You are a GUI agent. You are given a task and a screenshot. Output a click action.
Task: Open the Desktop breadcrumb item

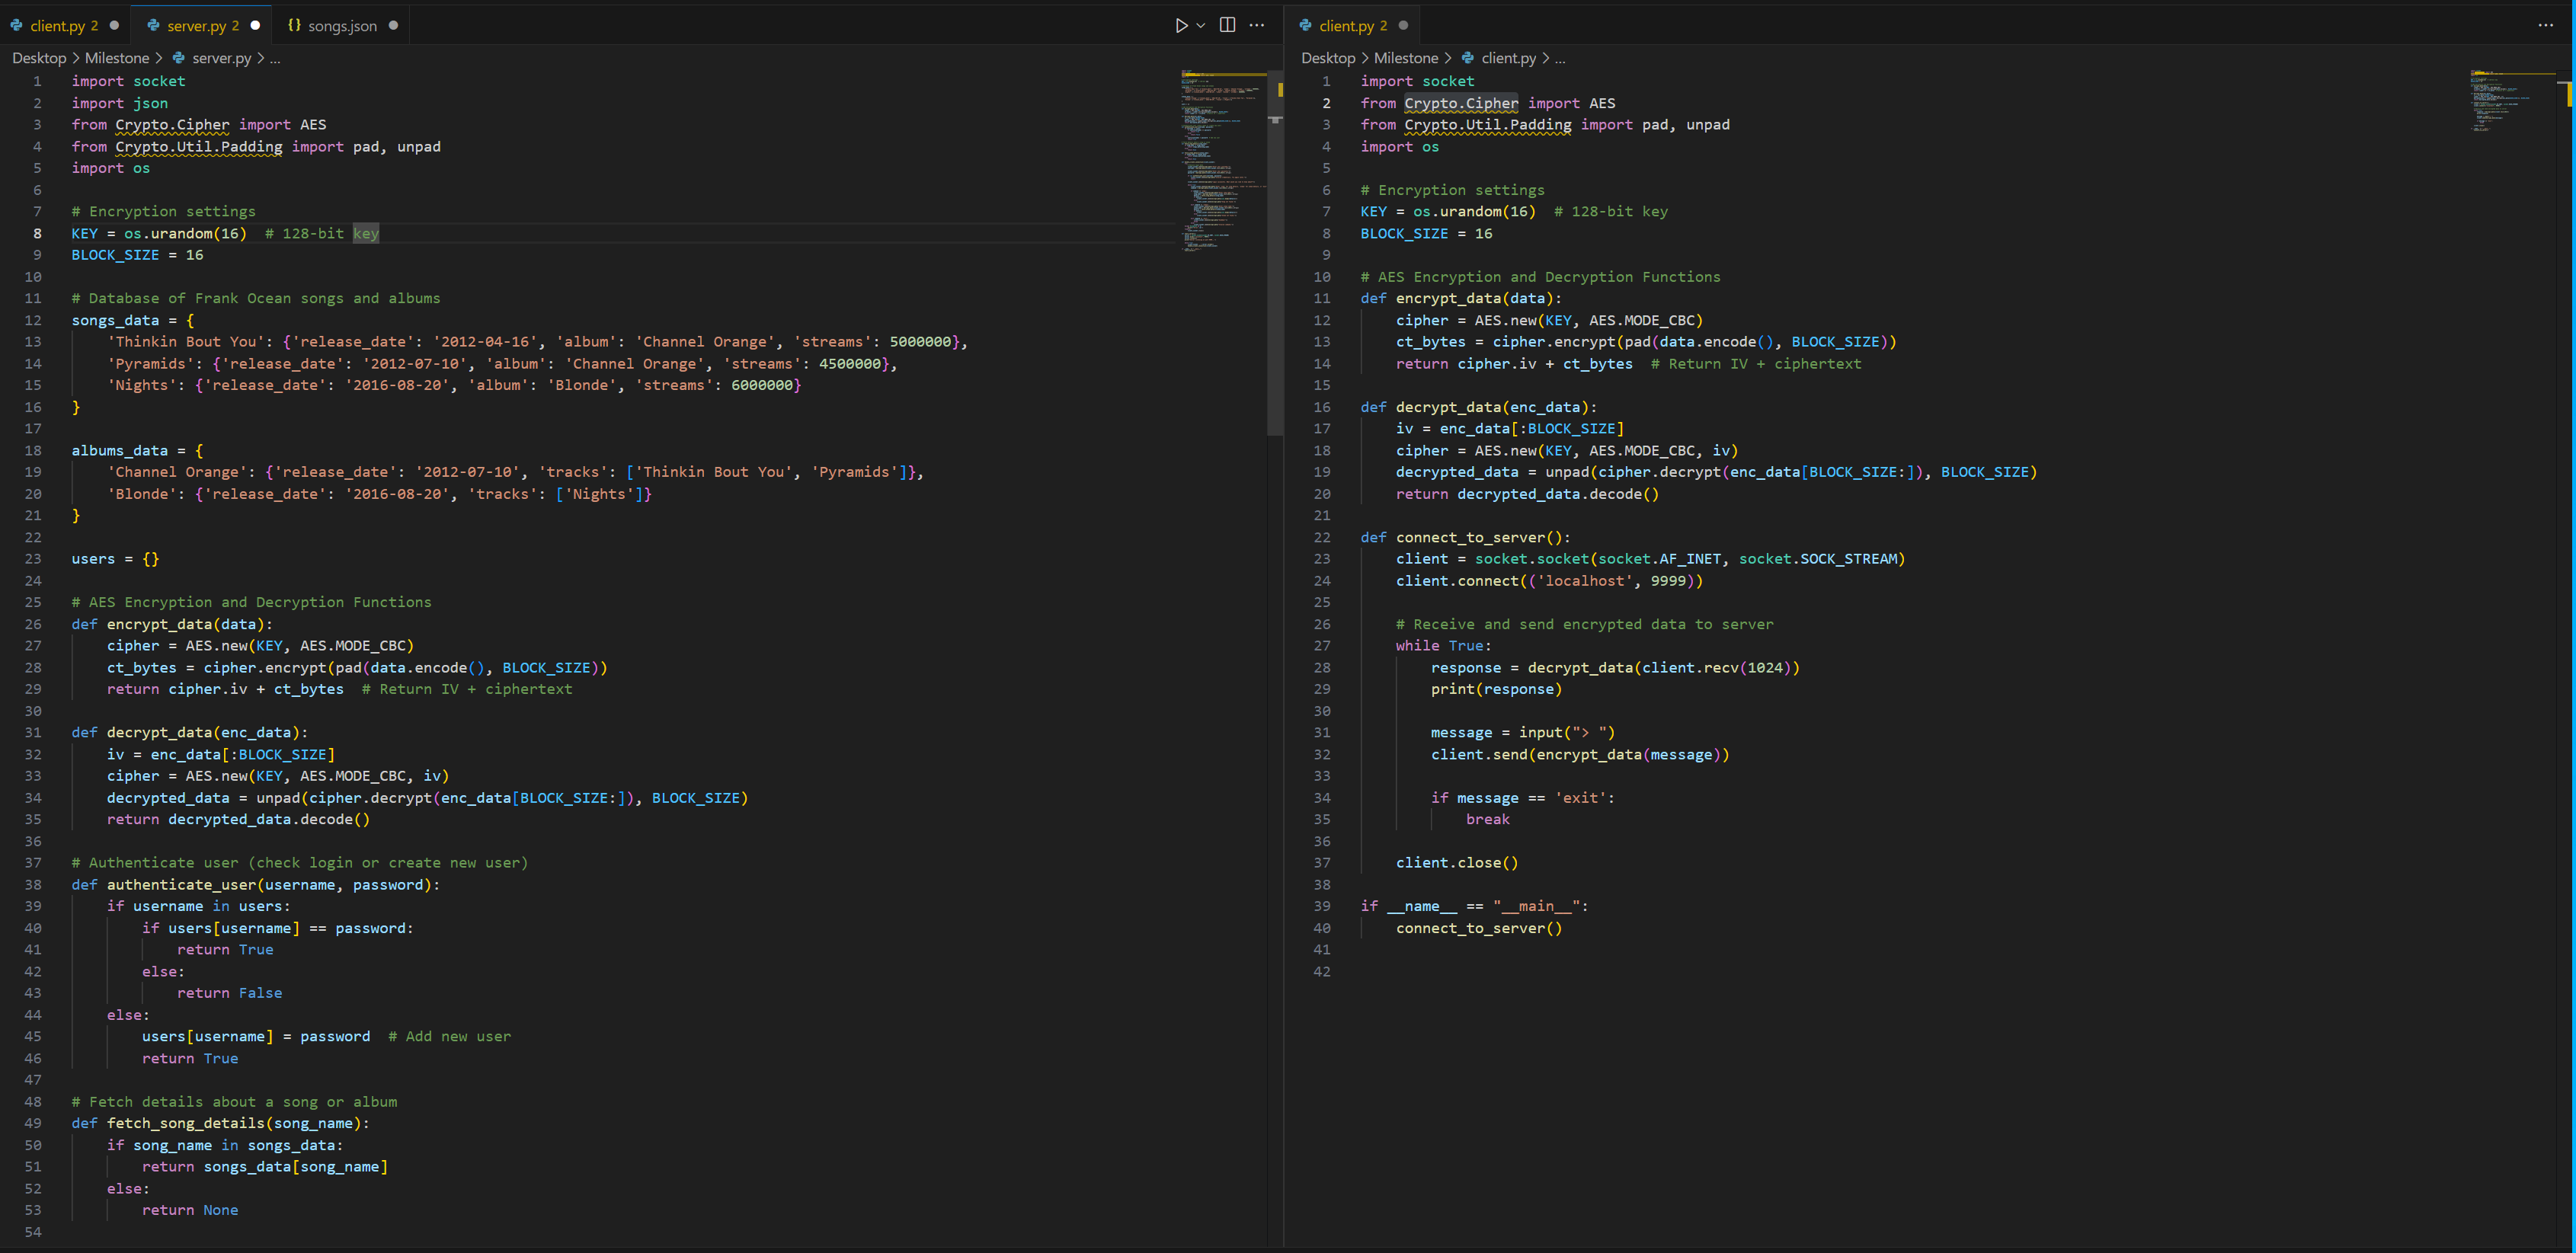[39, 58]
